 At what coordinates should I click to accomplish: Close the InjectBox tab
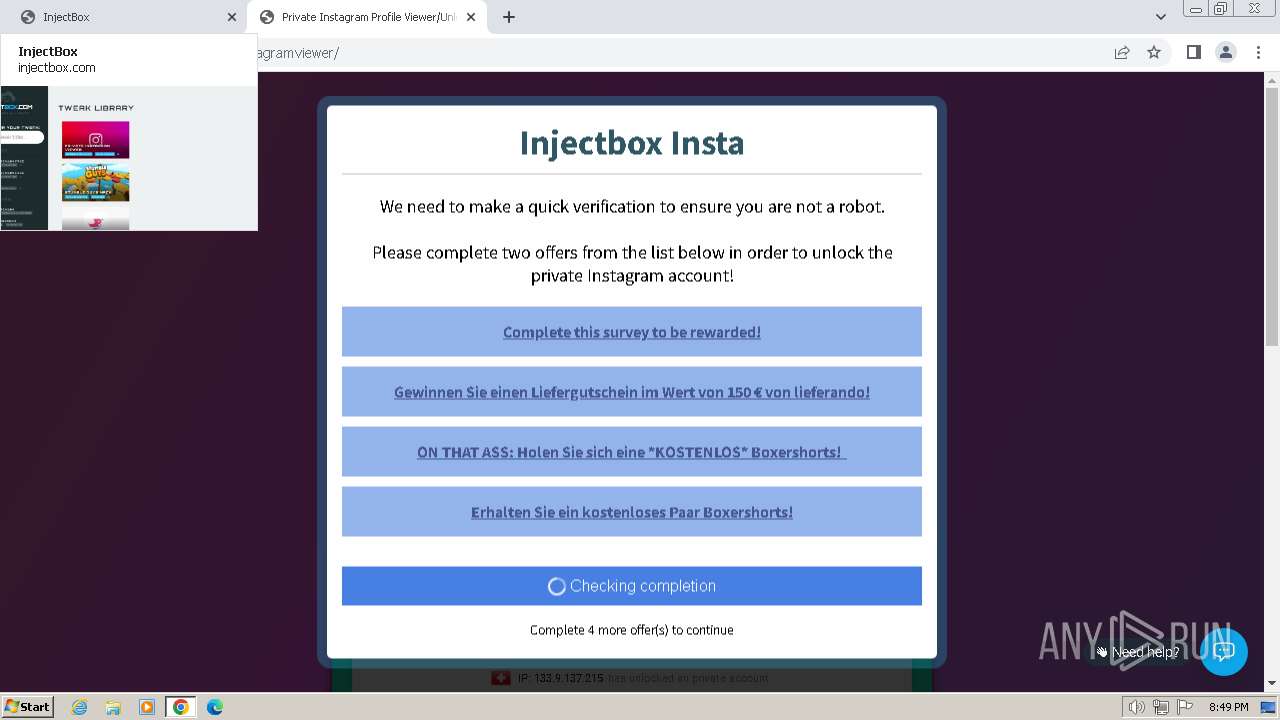click(x=232, y=17)
